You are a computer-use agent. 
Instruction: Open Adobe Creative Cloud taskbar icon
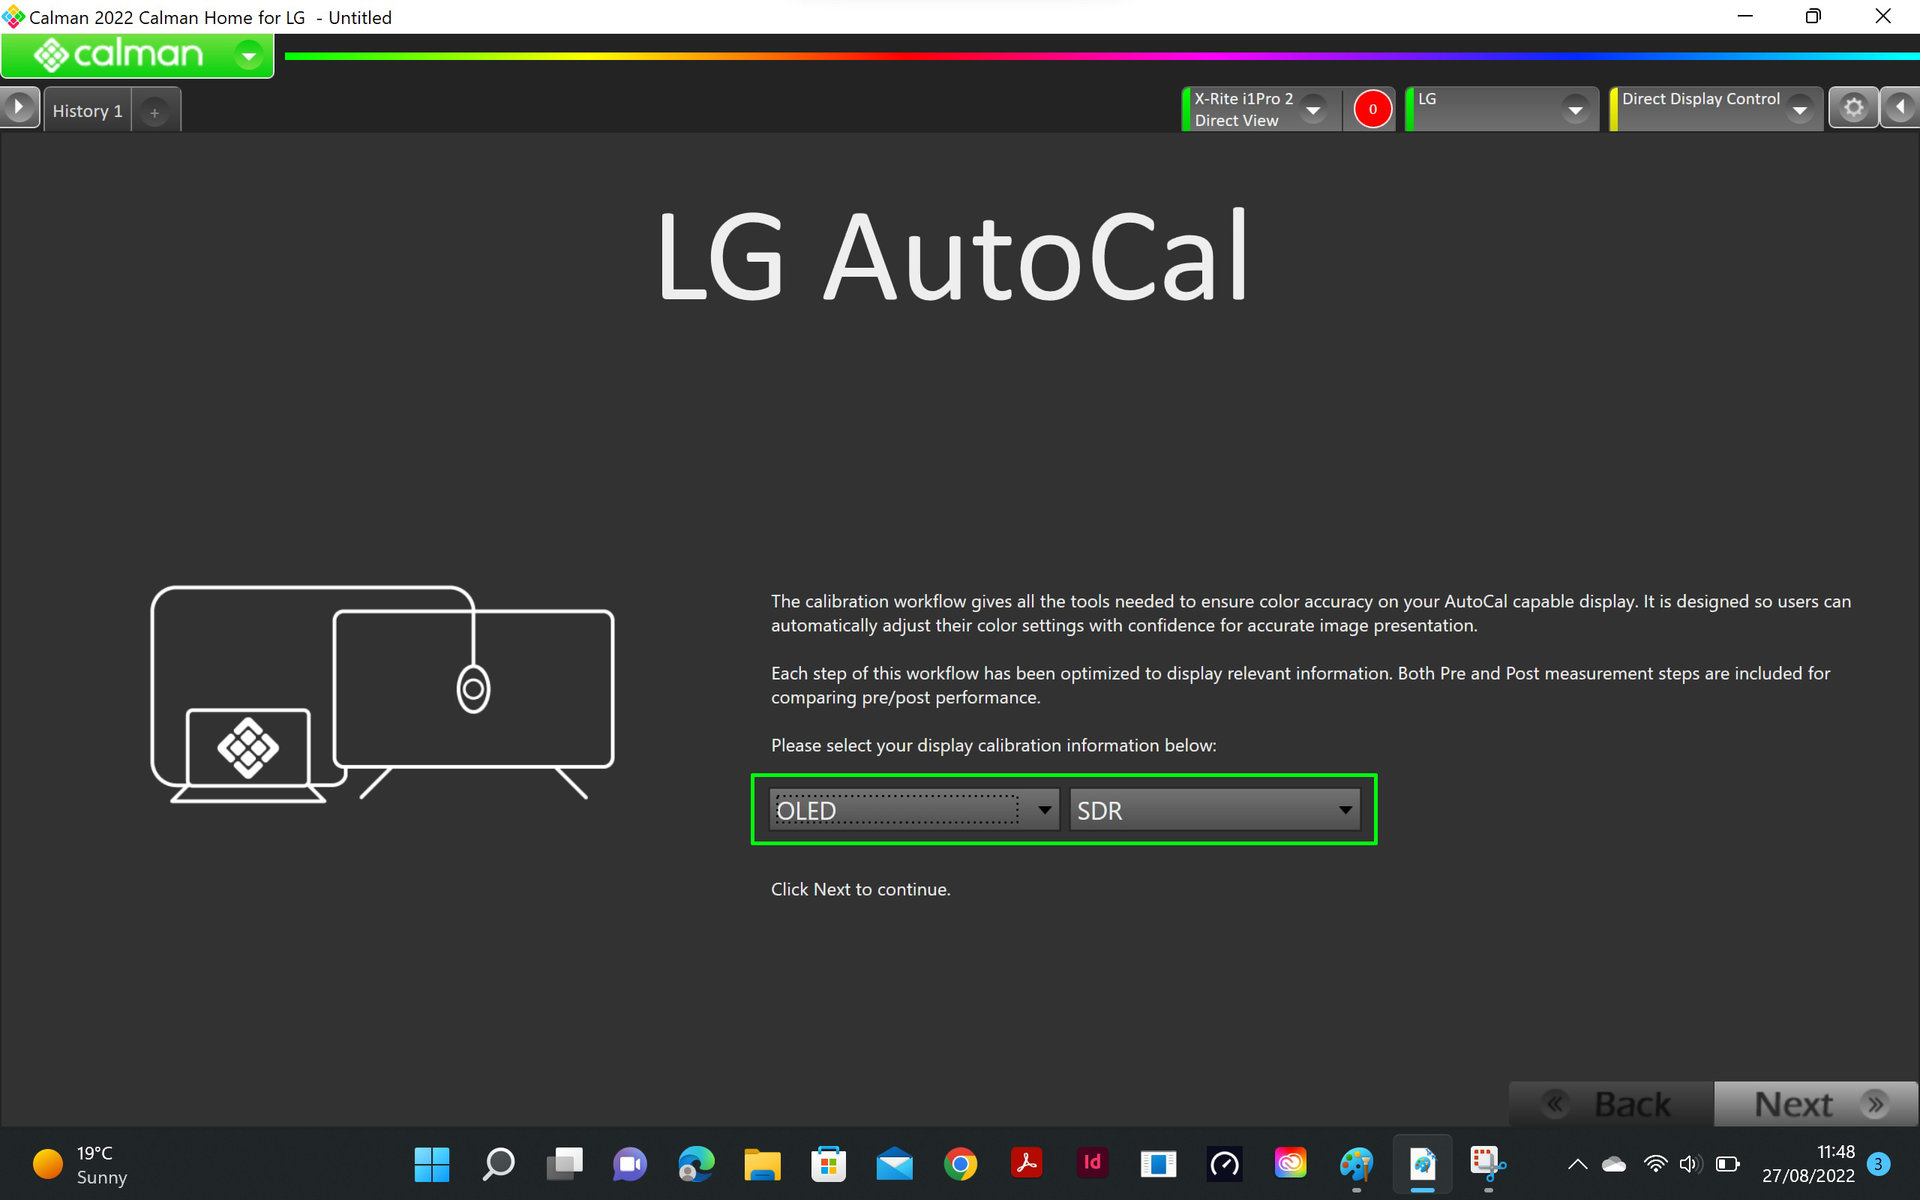tap(1290, 1164)
